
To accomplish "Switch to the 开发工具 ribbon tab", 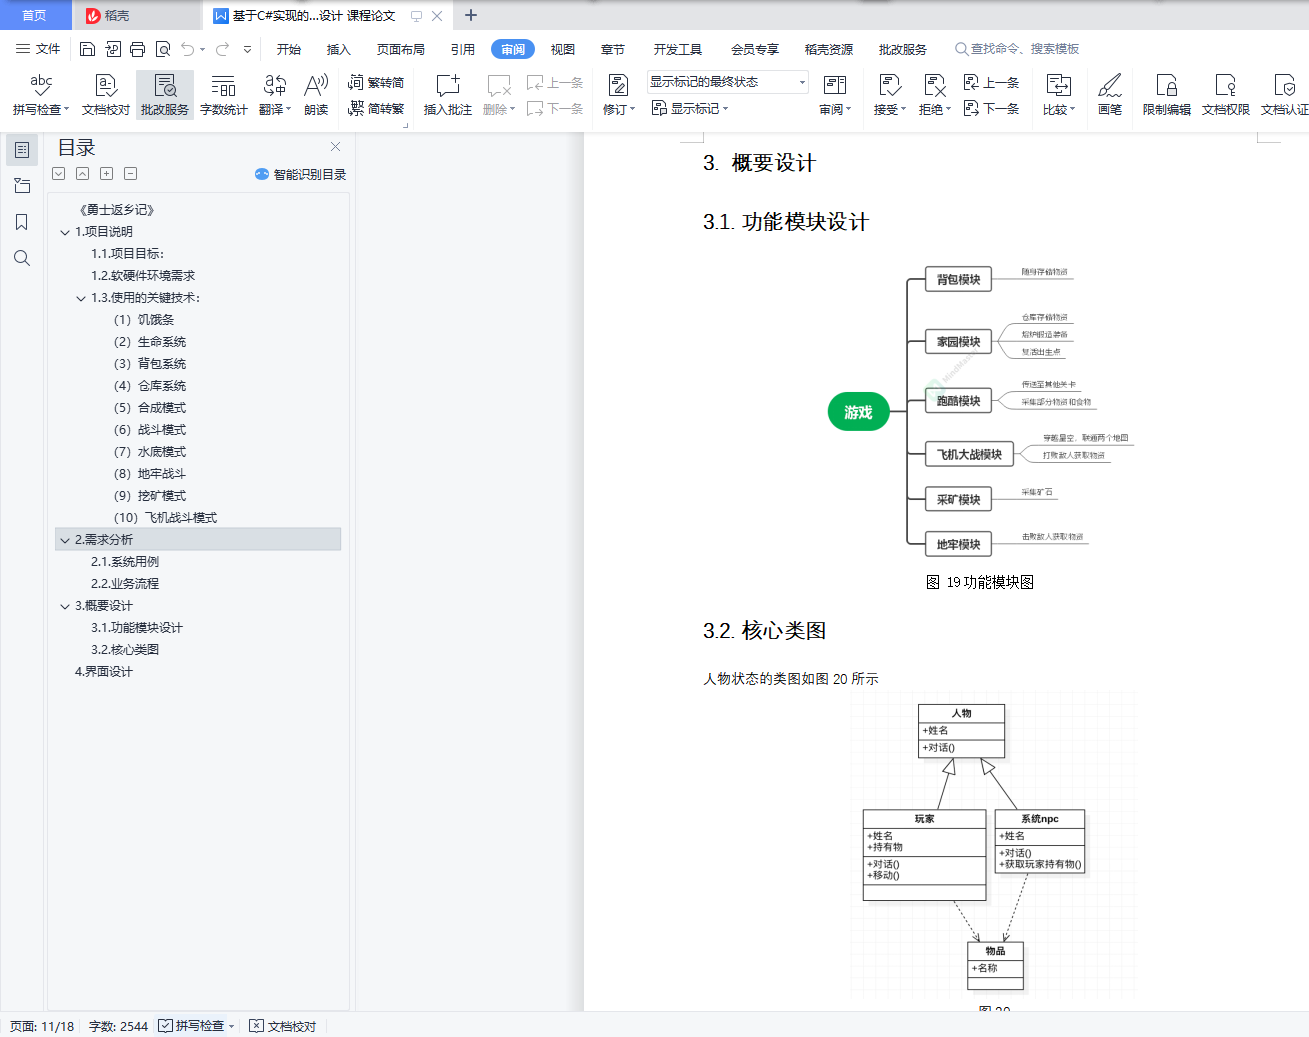I will 678,49.
